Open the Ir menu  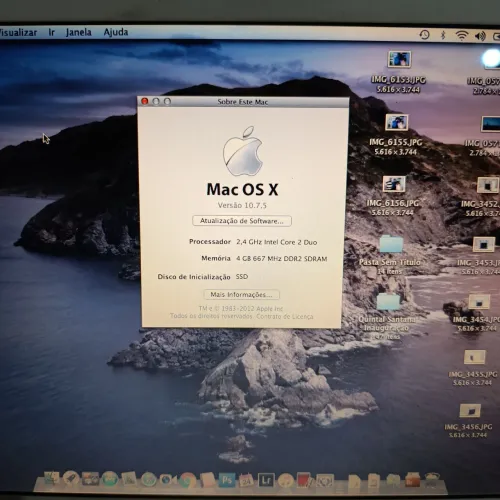click(51, 32)
